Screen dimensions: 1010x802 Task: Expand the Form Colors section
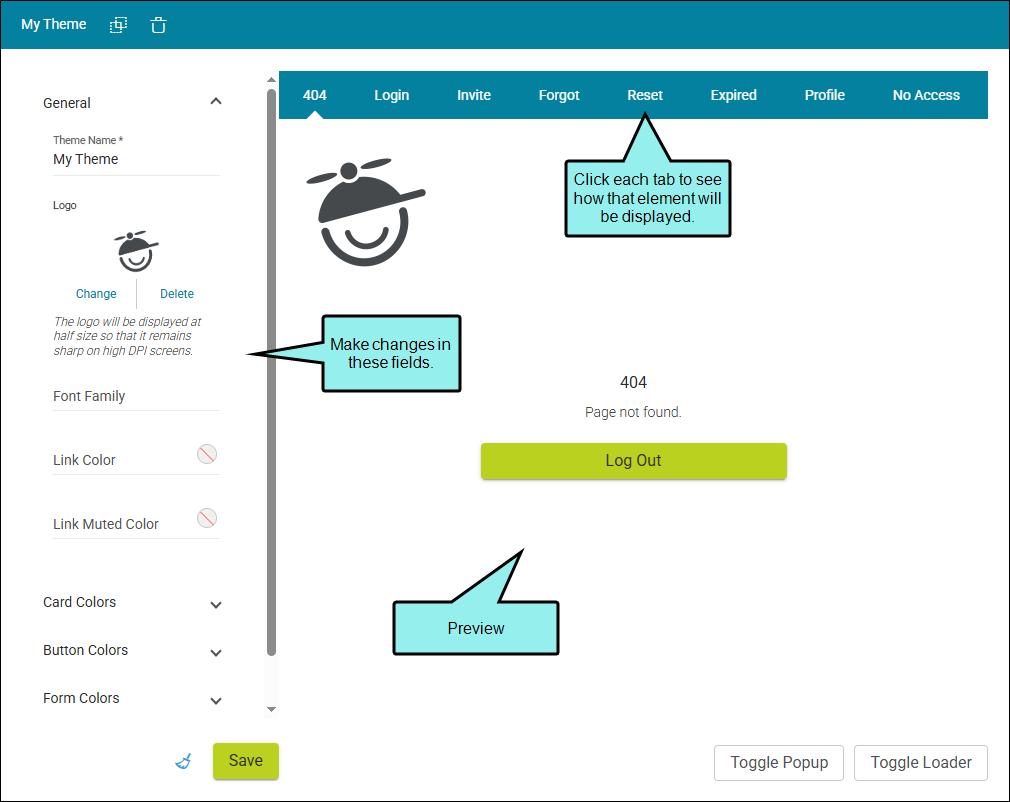(x=216, y=700)
